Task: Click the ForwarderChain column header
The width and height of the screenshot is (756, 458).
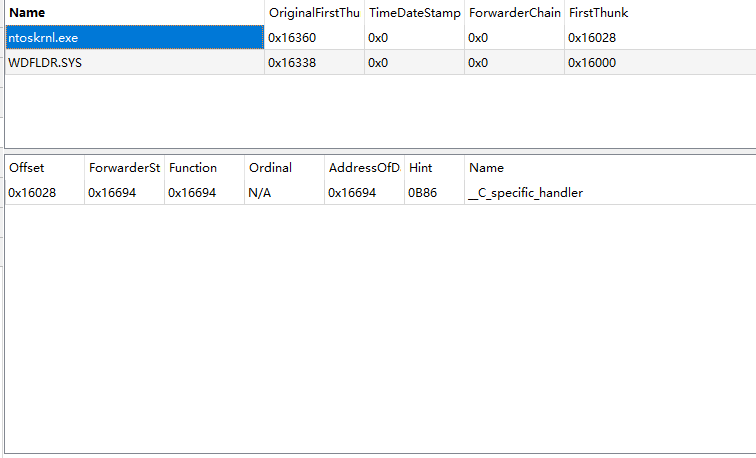Action: pos(514,13)
